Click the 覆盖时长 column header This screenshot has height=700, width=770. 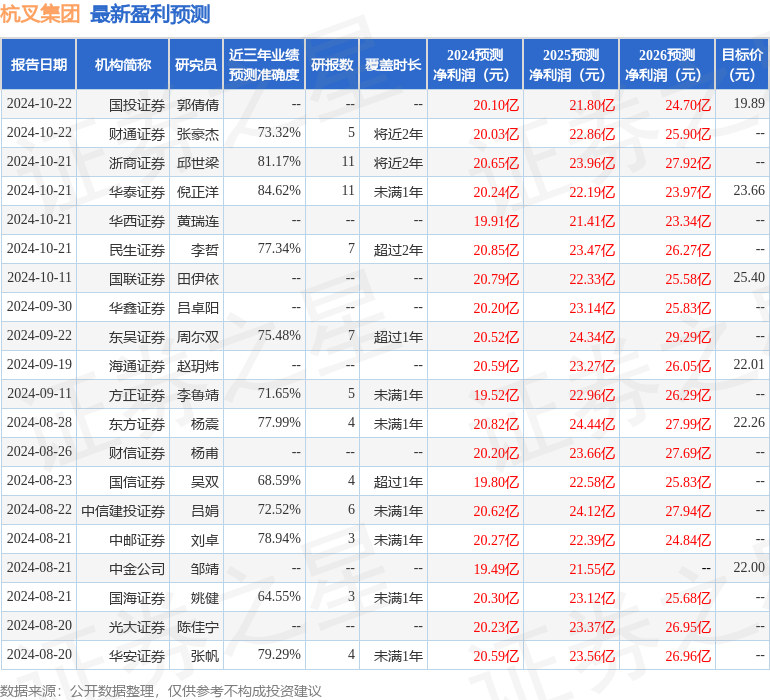coord(393,64)
